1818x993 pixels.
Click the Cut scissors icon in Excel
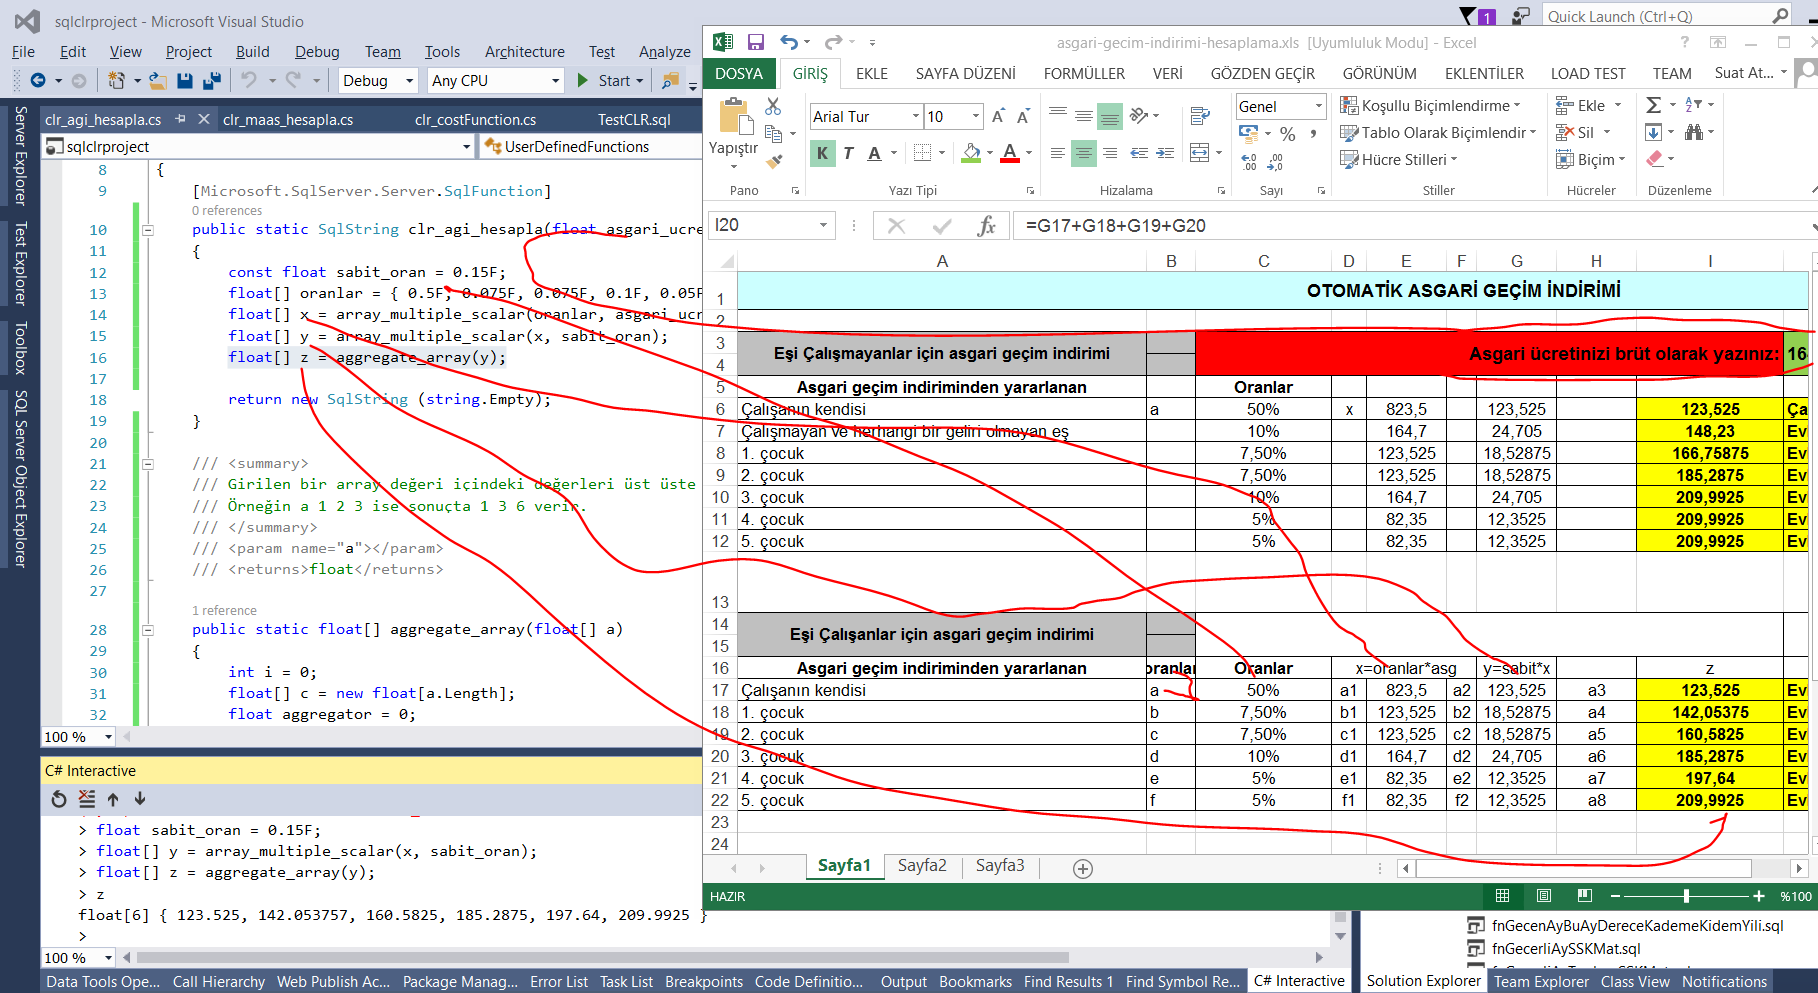pyautogui.click(x=773, y=106)
